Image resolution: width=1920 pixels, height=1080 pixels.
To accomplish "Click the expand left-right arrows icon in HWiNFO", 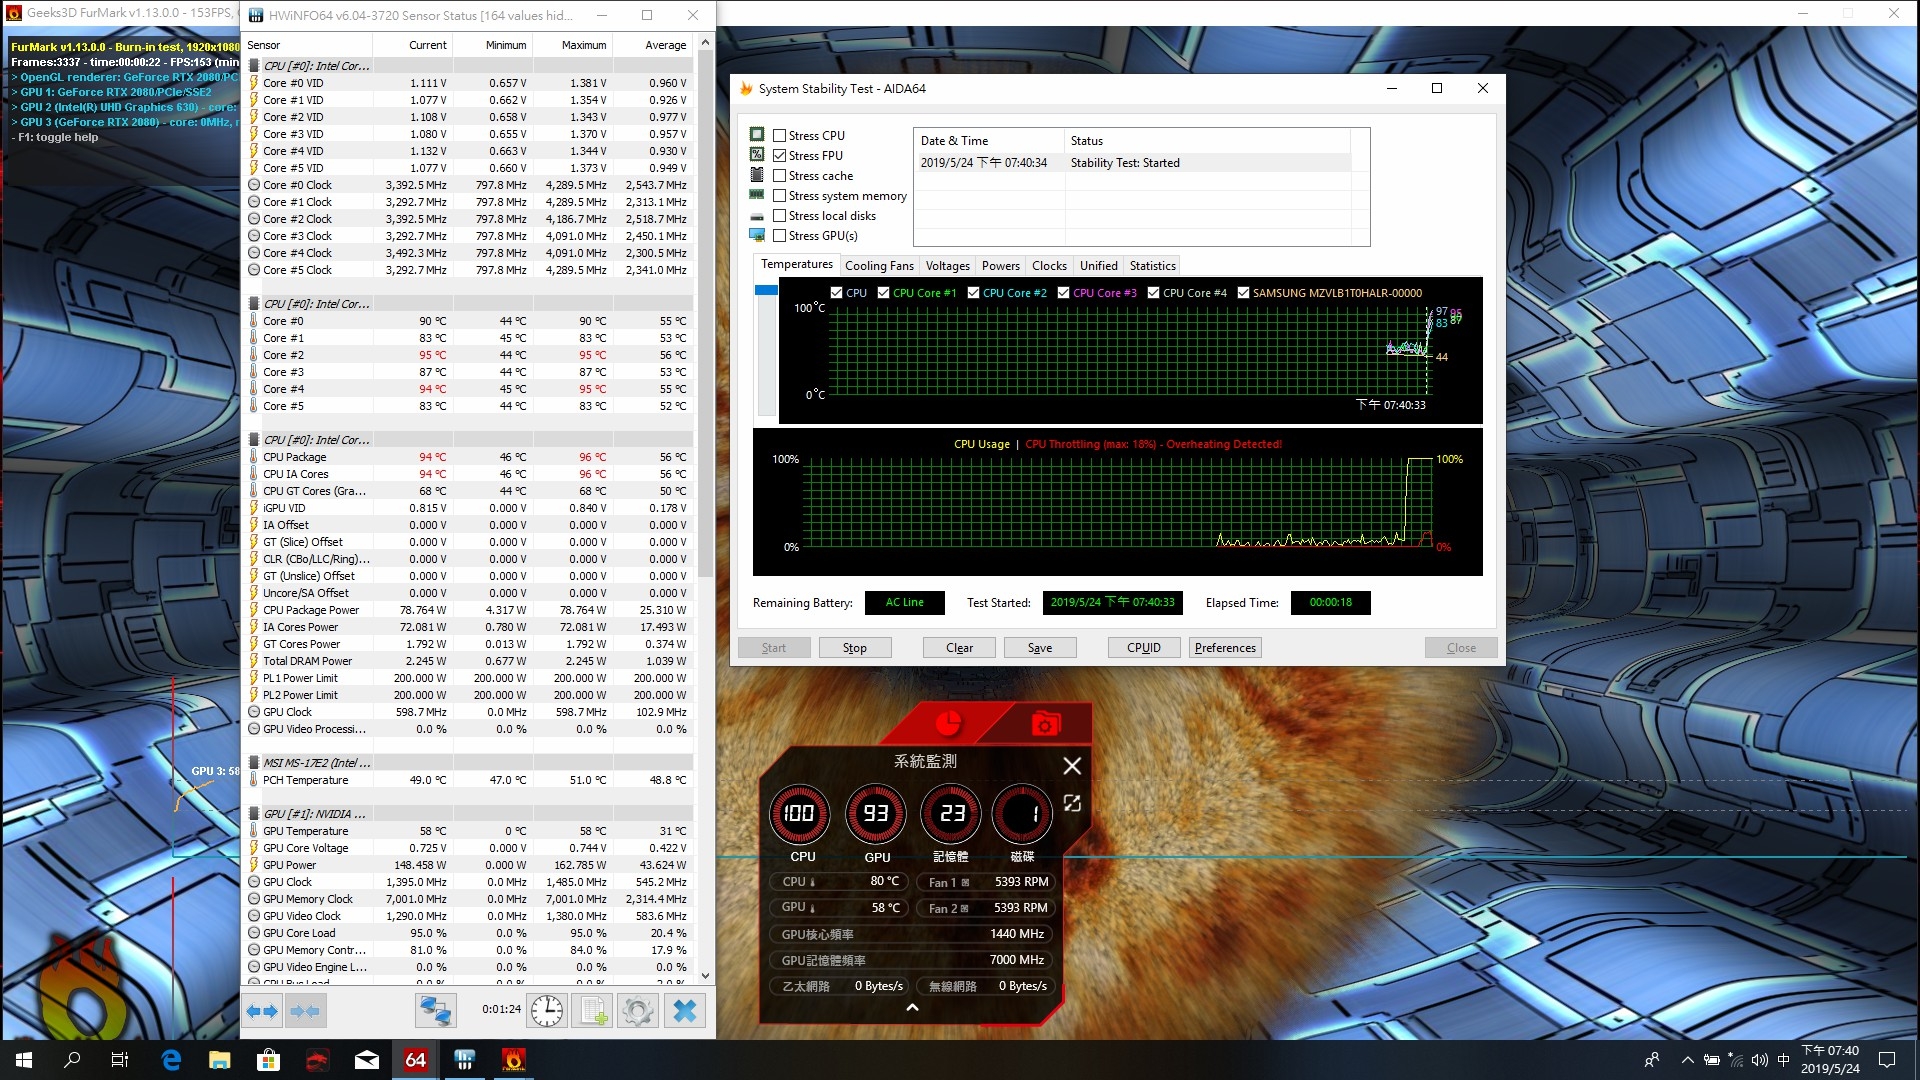I will point(263,1011).
